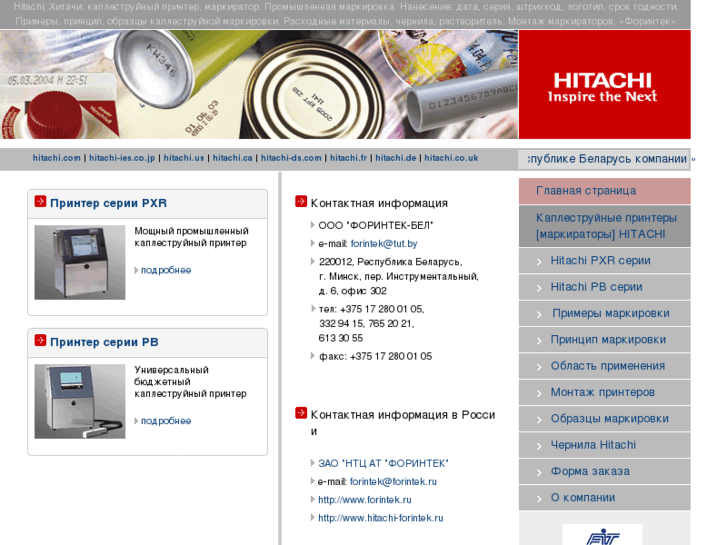
Task: Click the ЗАО "НТЦ АТ "ФОРИНТЕК" link
Action: (x=383, y=463)
